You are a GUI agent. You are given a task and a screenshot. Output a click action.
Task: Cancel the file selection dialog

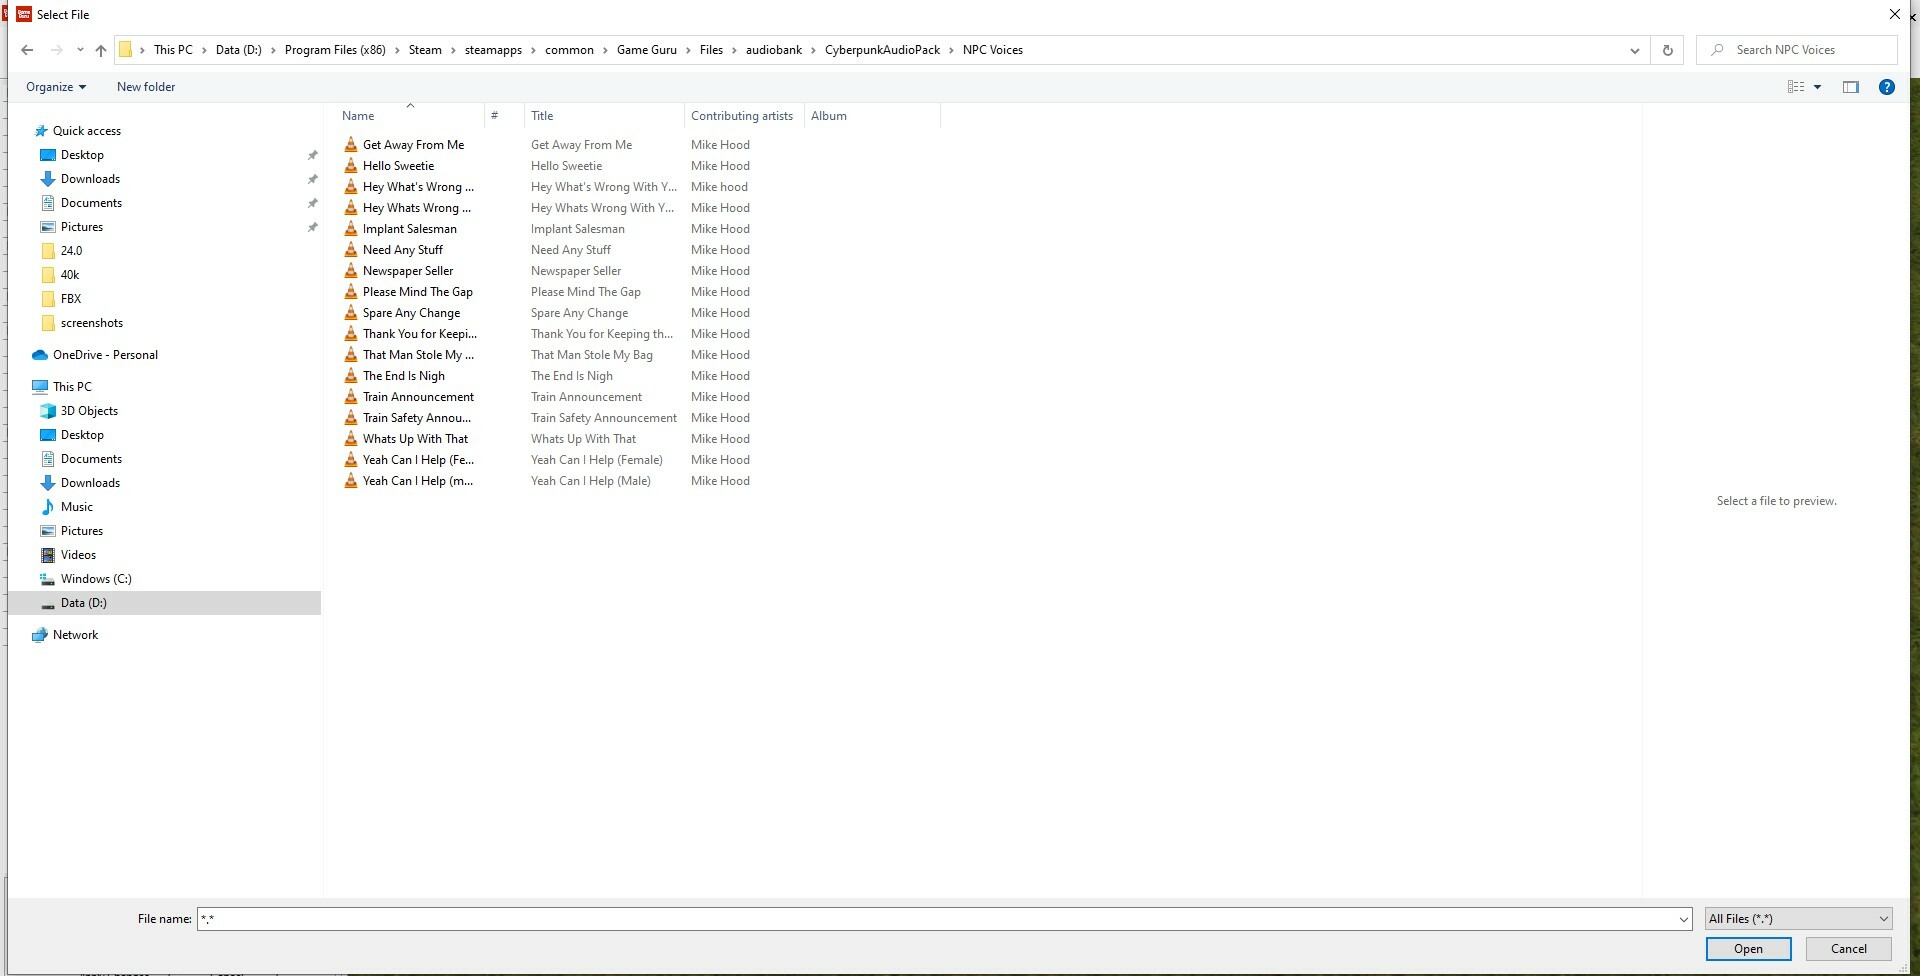pyautogui.click(x=1848, y=949)
